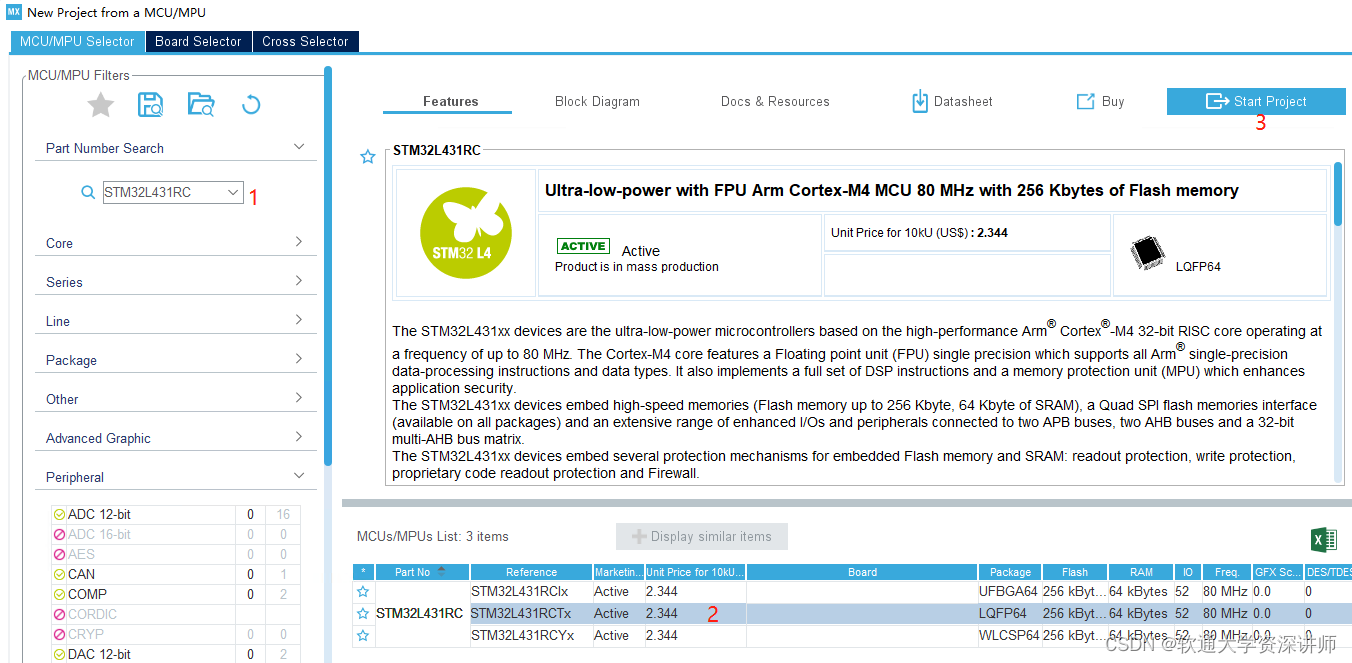Sort by Freq. column header

tap(1227, 572)
